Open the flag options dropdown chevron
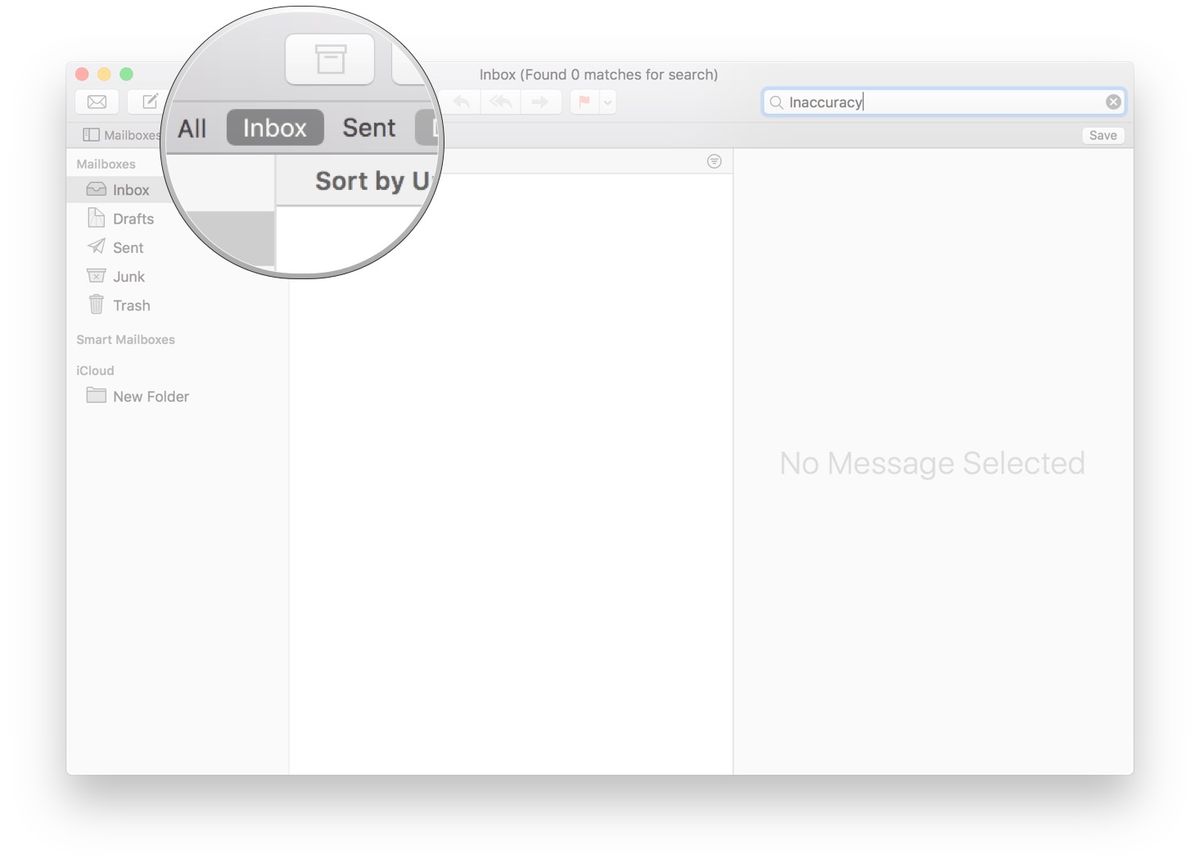1200x868 pixels. pos(606,101)
